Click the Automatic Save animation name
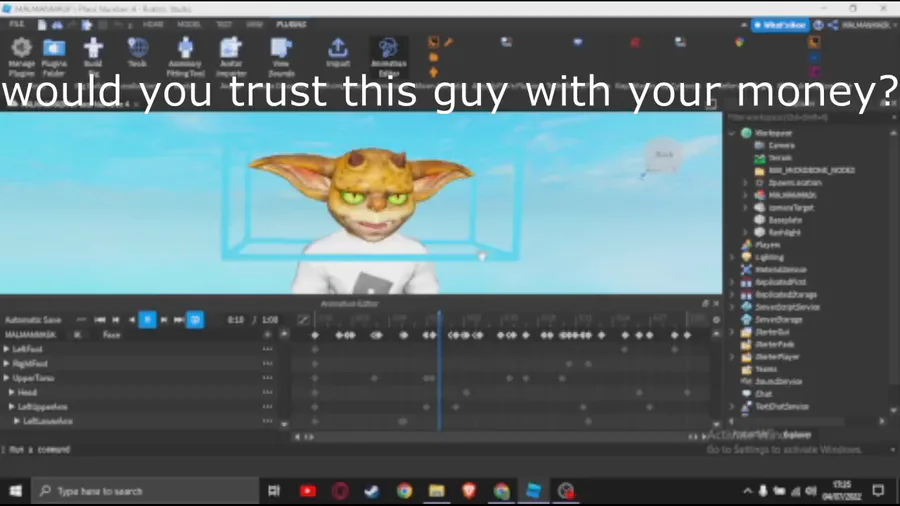 (33, 320)
